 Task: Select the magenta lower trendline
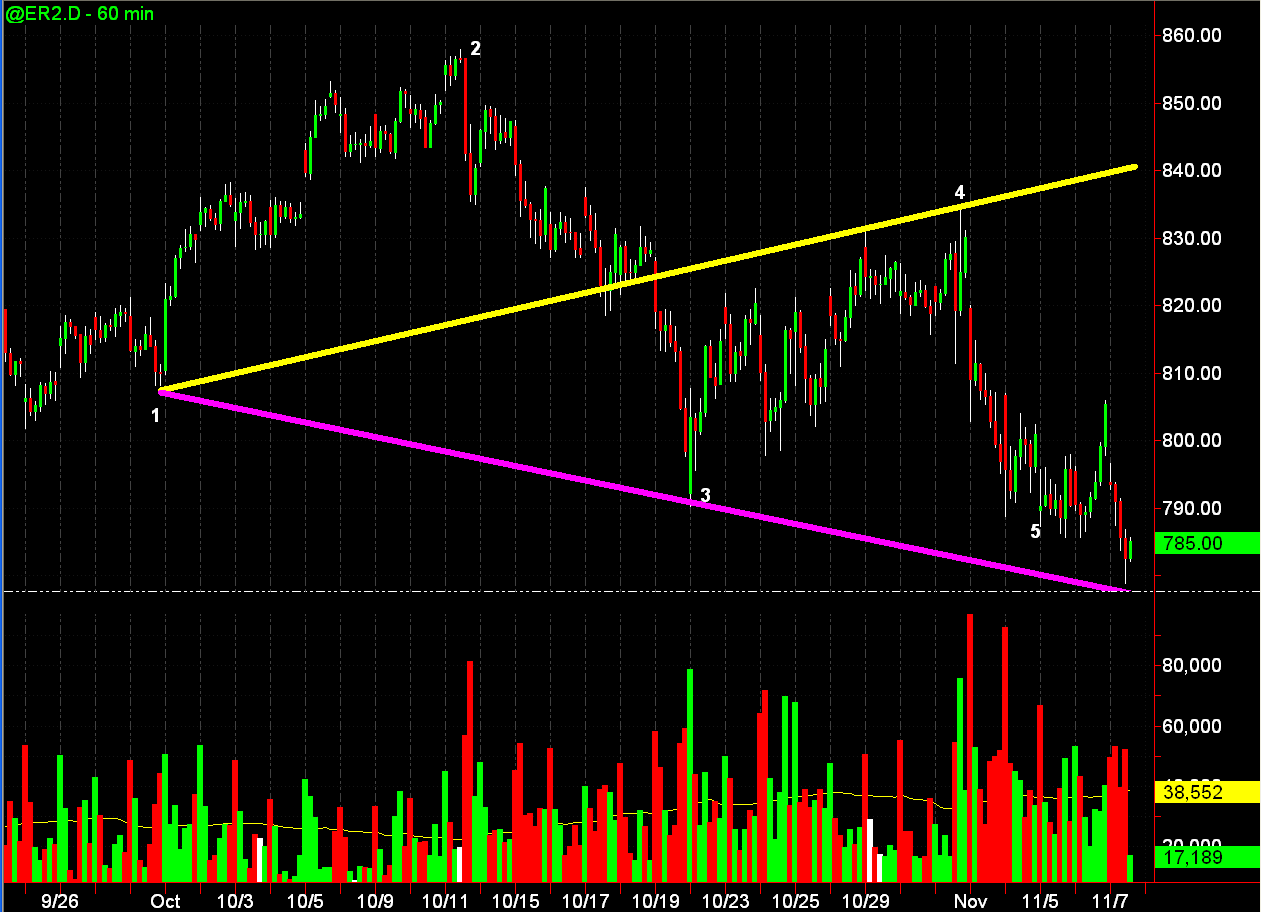(645, 490)
